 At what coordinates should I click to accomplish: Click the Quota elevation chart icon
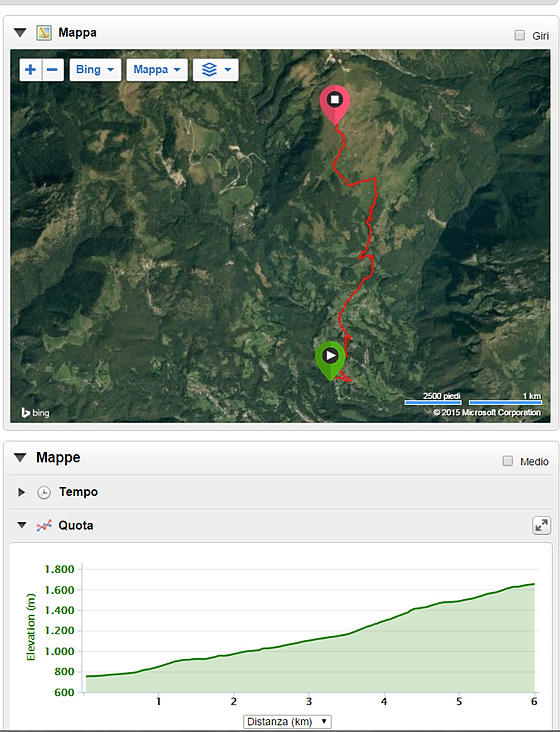coord(44,526)
